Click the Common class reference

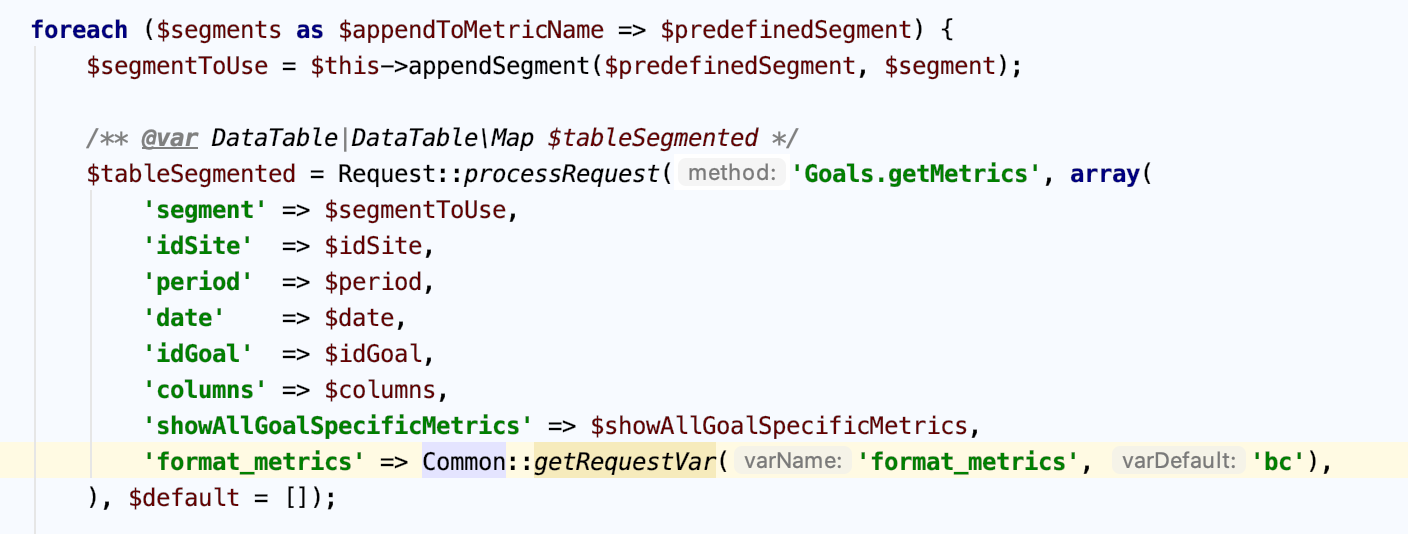[464, 462]
